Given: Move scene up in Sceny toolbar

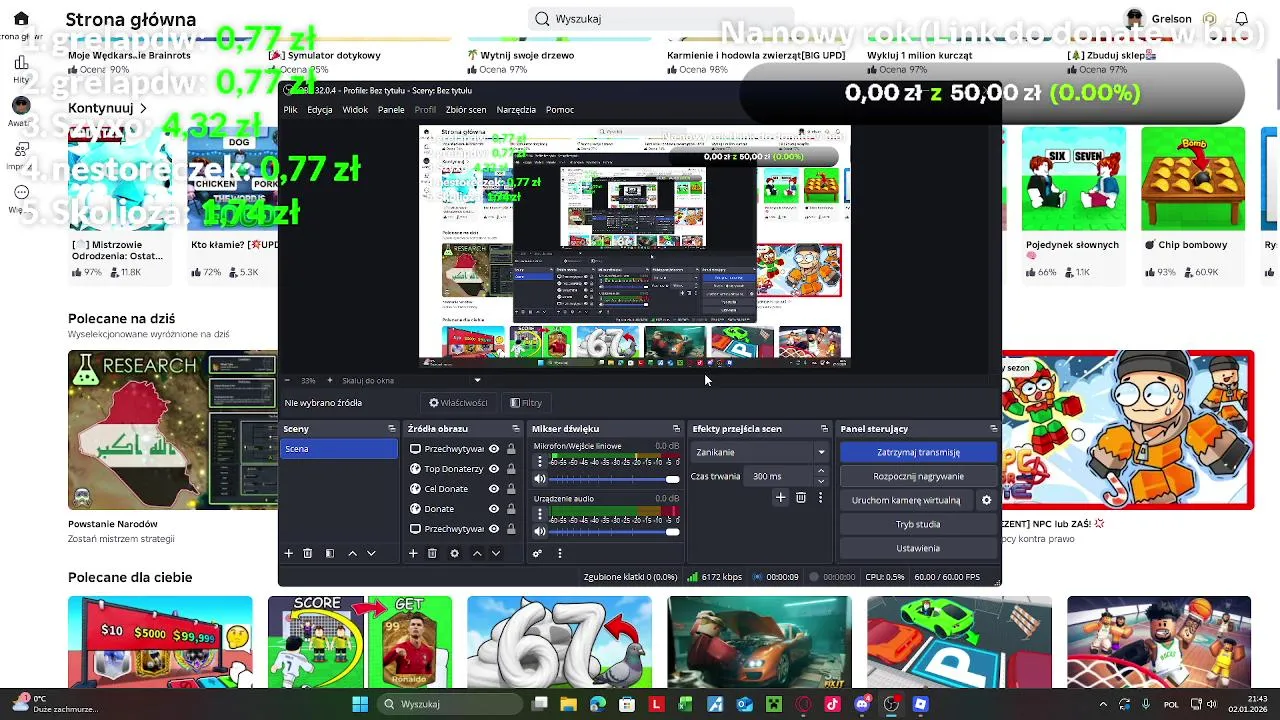Looking at the screenshot, I should [x=352, y=553].
